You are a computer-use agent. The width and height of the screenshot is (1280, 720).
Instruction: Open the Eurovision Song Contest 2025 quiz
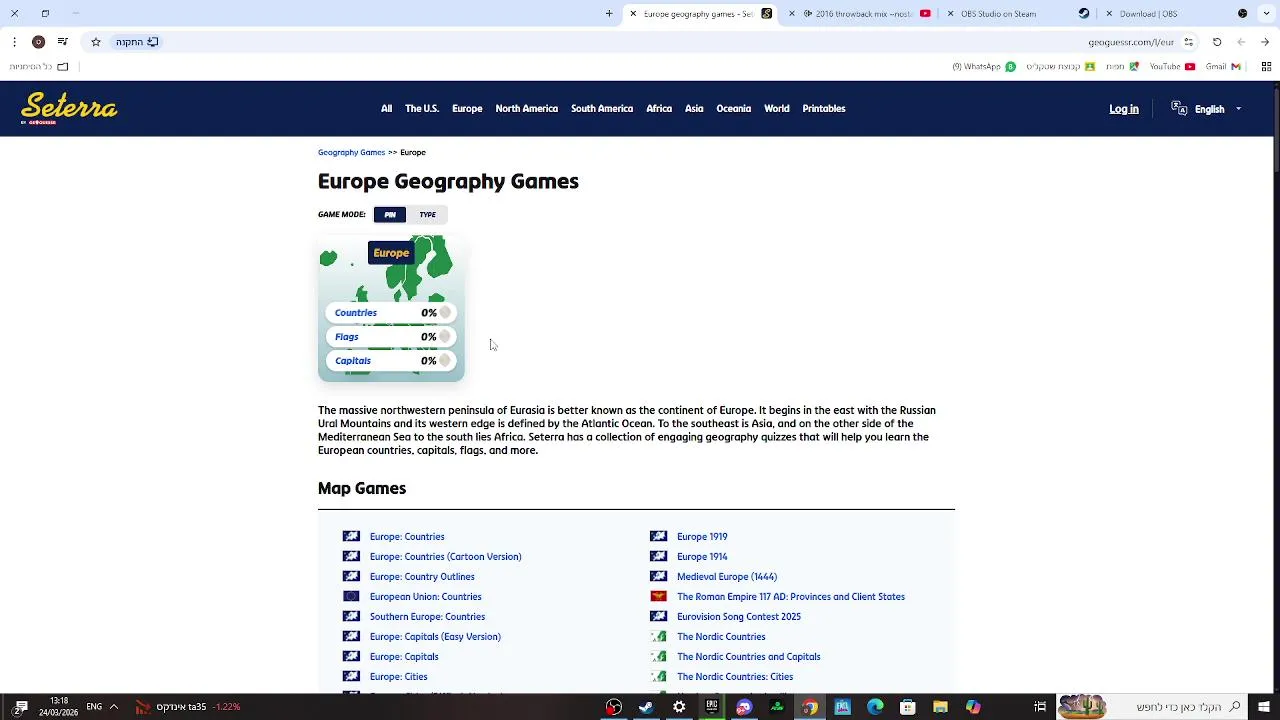[x=739, y=617]
